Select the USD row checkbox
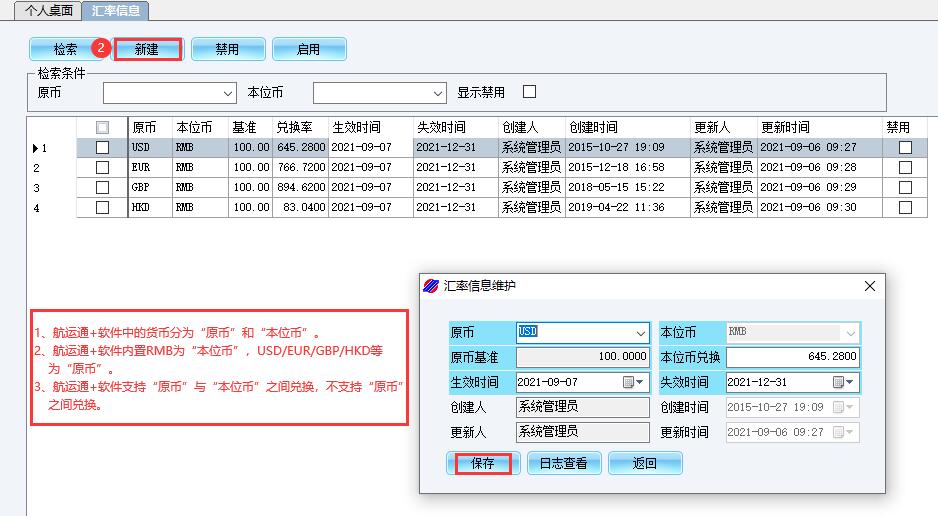 pos(102,148)
